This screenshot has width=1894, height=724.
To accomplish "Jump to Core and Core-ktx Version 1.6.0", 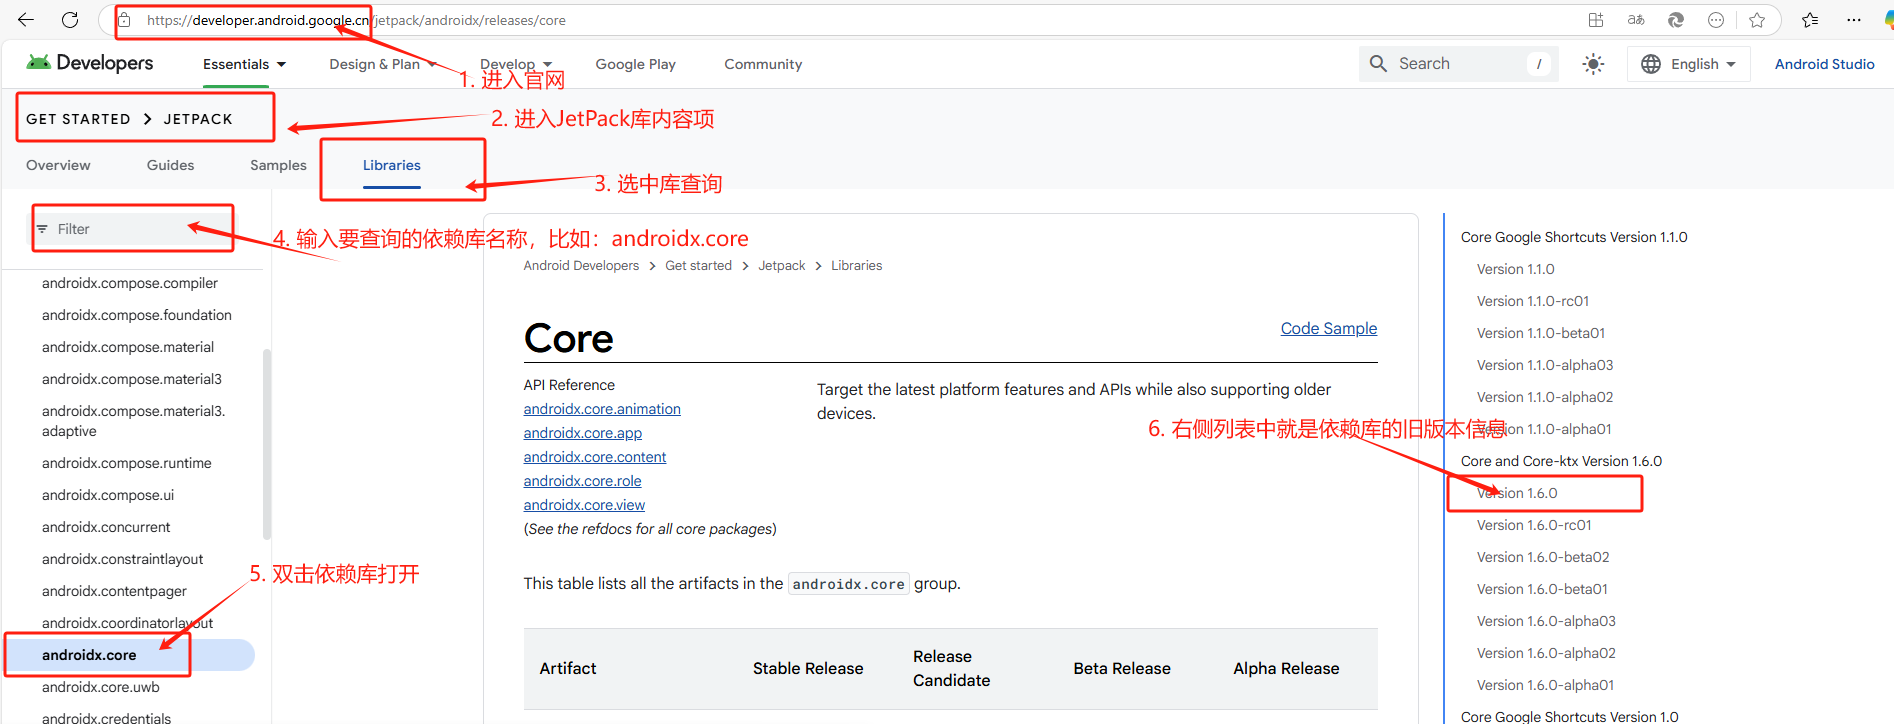I will [x=1561, y=461].
